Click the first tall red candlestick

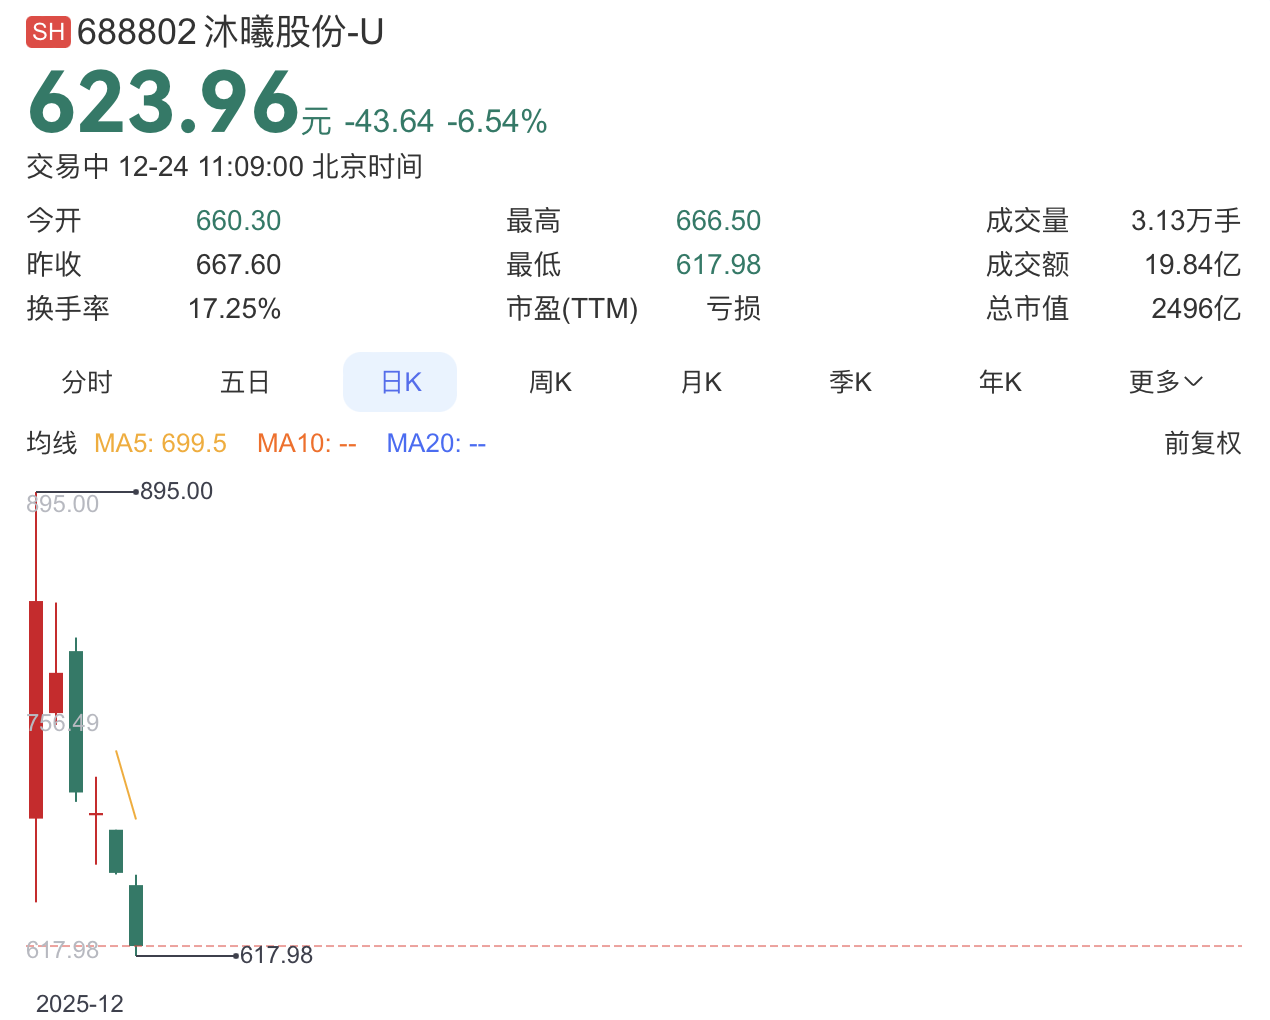pos(36,709)
